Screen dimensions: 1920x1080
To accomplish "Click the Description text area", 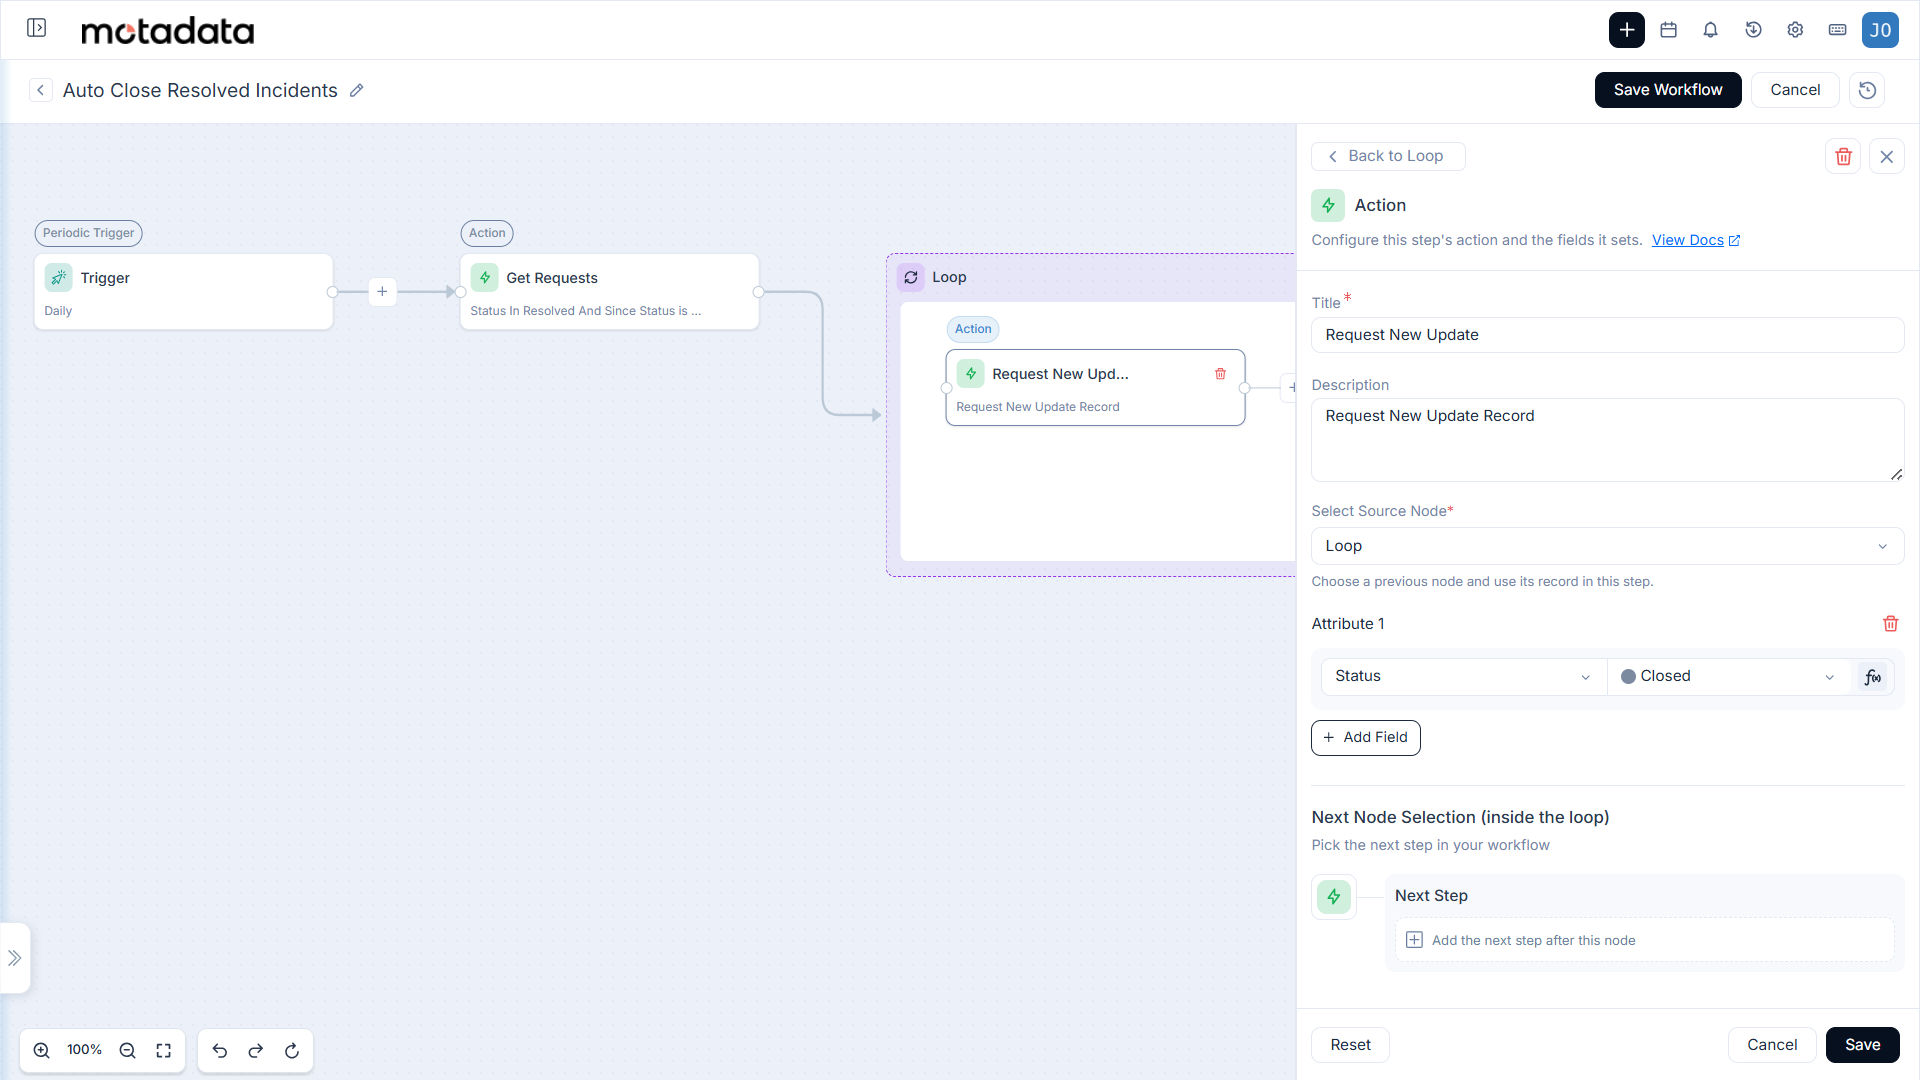I will coord(1607,440).
